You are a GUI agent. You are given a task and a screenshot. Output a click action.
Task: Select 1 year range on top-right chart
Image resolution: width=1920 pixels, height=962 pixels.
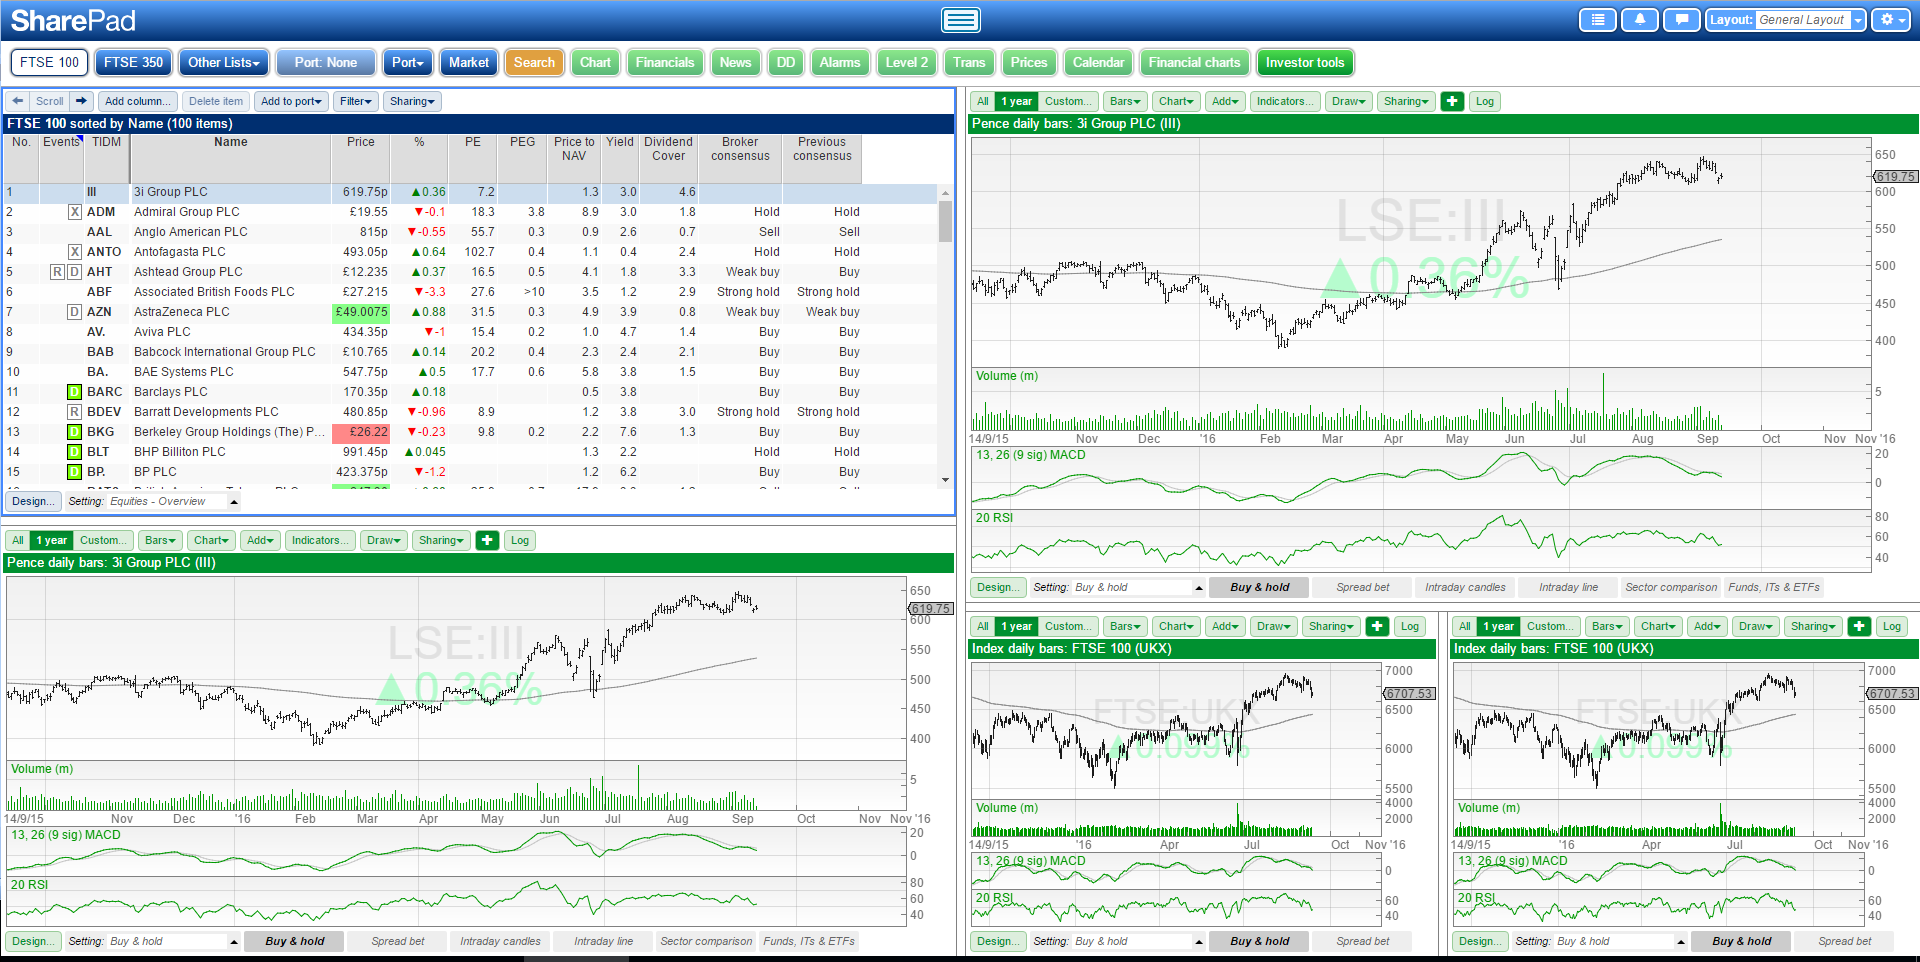[x=1016, y=101]
